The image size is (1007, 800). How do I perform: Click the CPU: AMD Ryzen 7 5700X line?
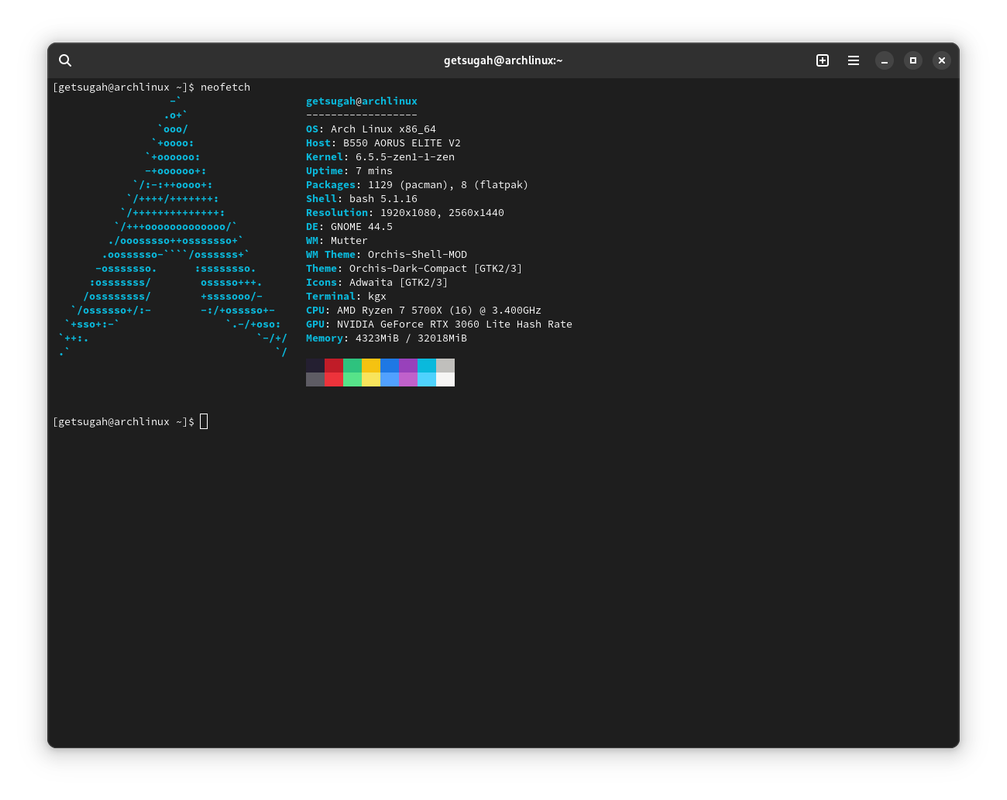pyautogui.click(x=424, y=311)
